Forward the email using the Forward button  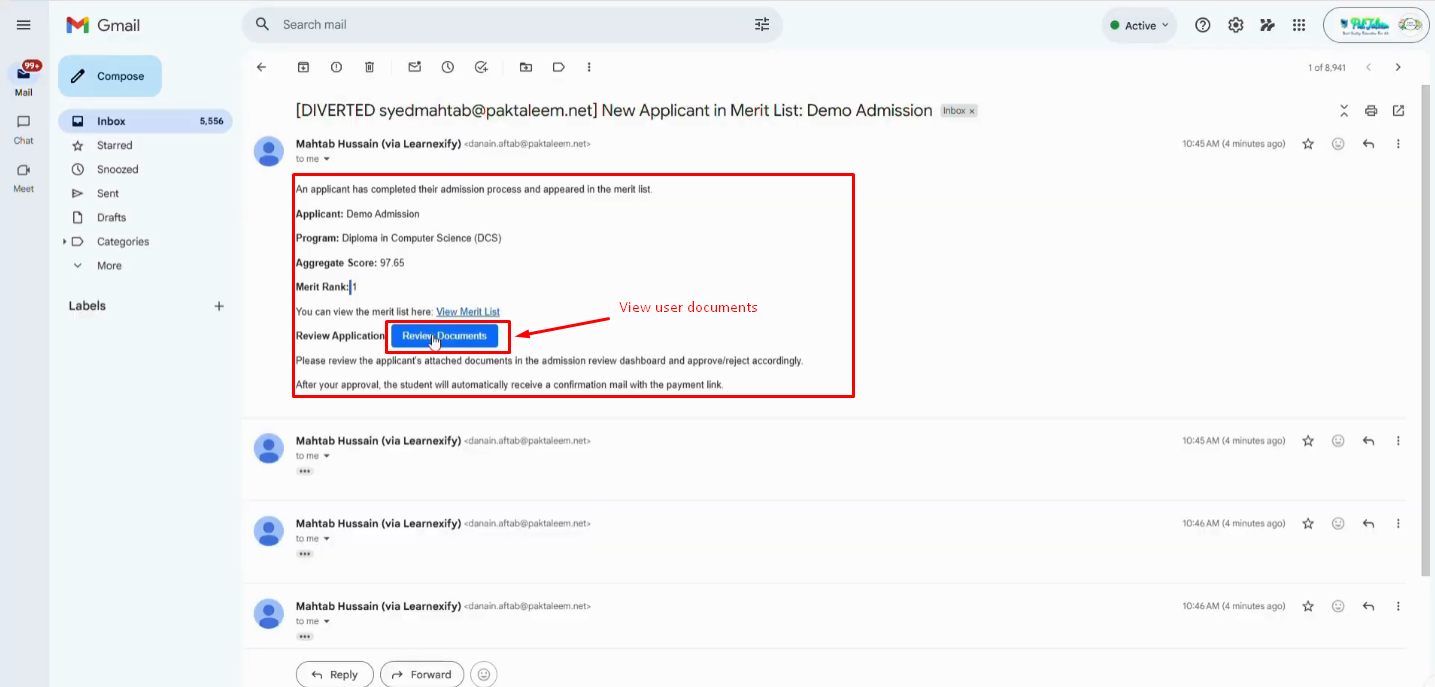pos(422,674)
